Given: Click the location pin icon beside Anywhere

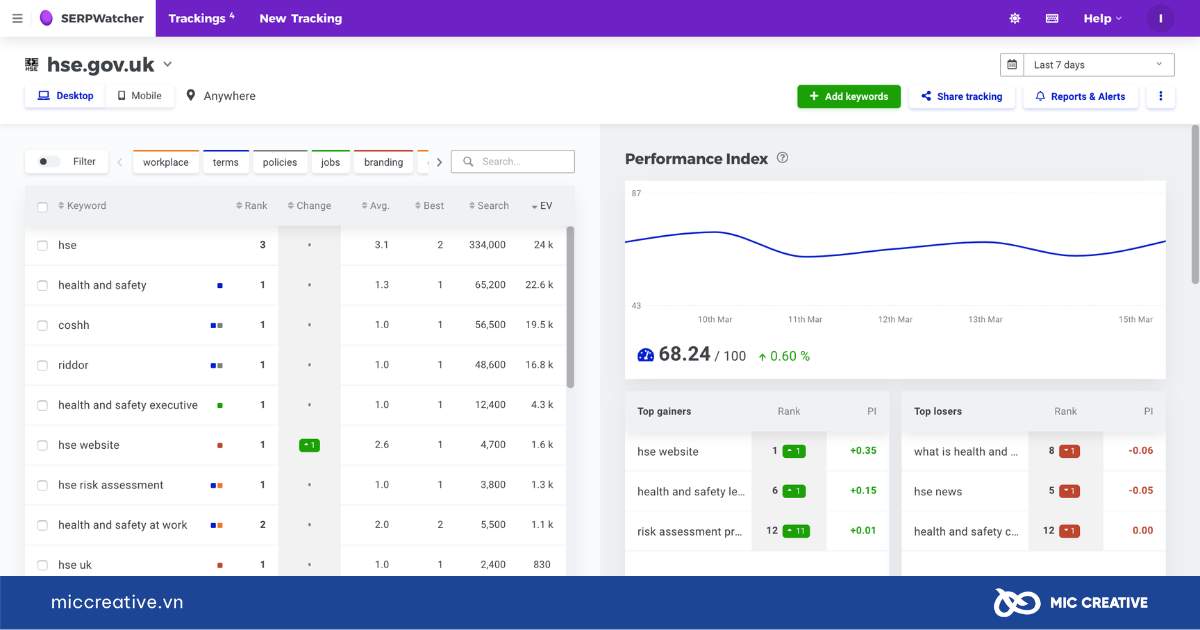Looking at the screenshot, I should coord(190,96).
